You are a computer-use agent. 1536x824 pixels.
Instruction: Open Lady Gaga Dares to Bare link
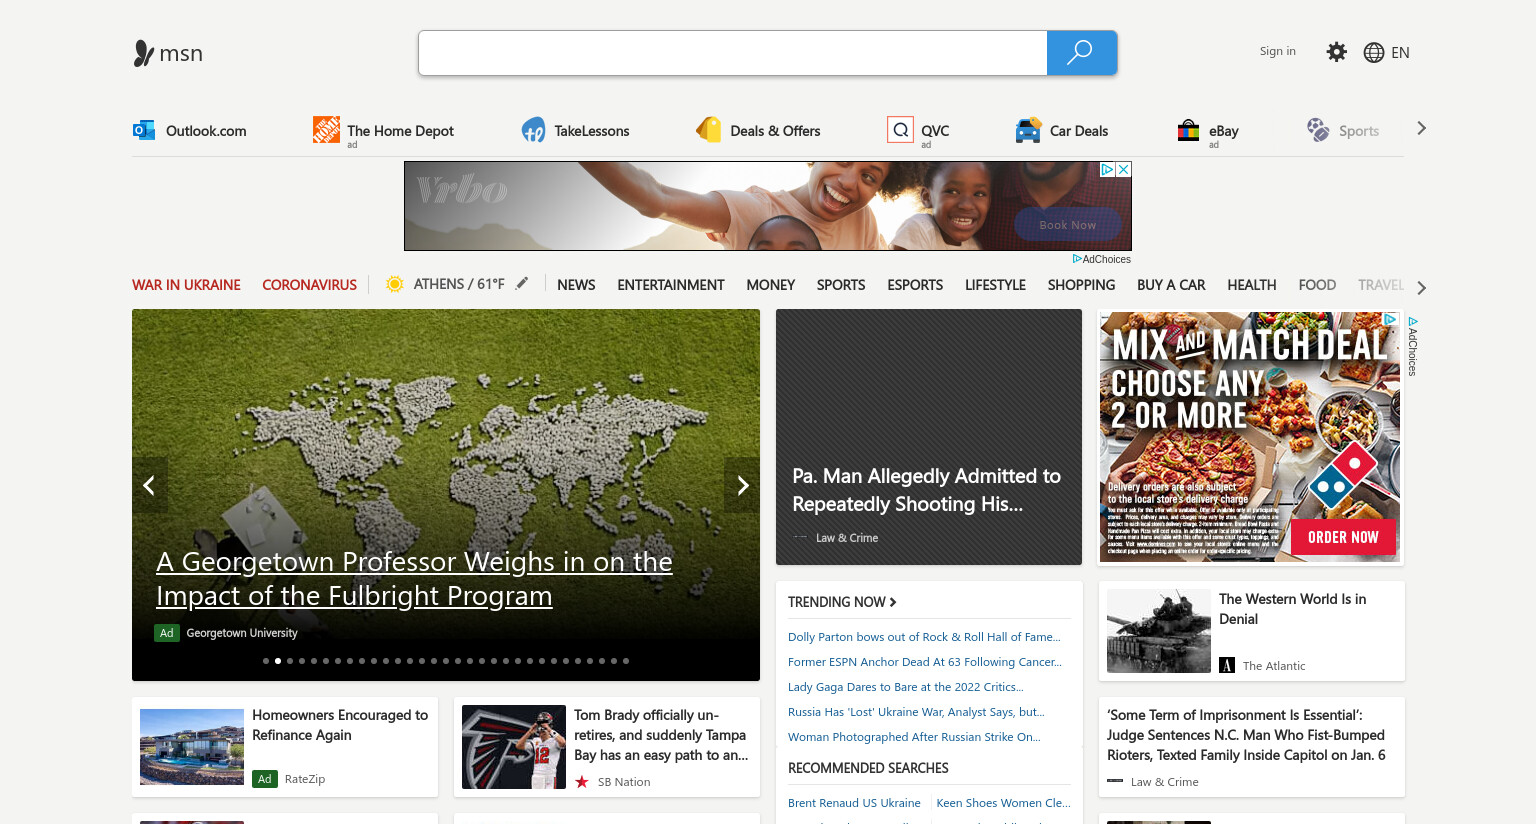pos(906,687)
